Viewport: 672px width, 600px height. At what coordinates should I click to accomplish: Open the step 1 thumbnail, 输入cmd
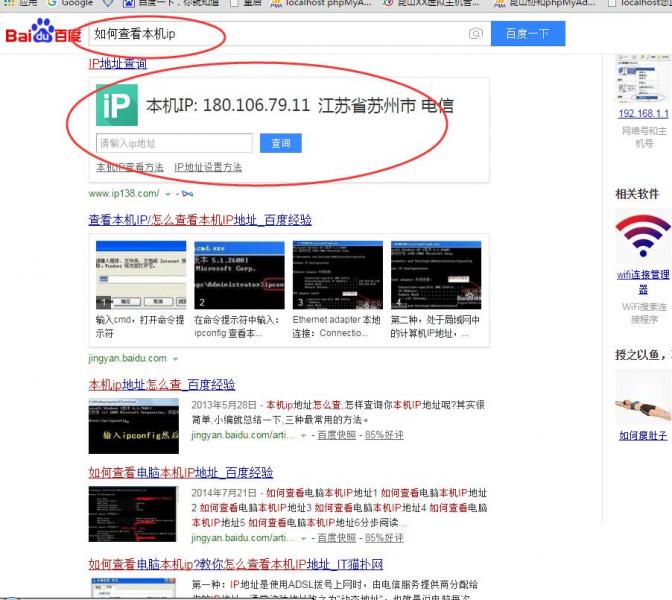(x=141, y=275)
